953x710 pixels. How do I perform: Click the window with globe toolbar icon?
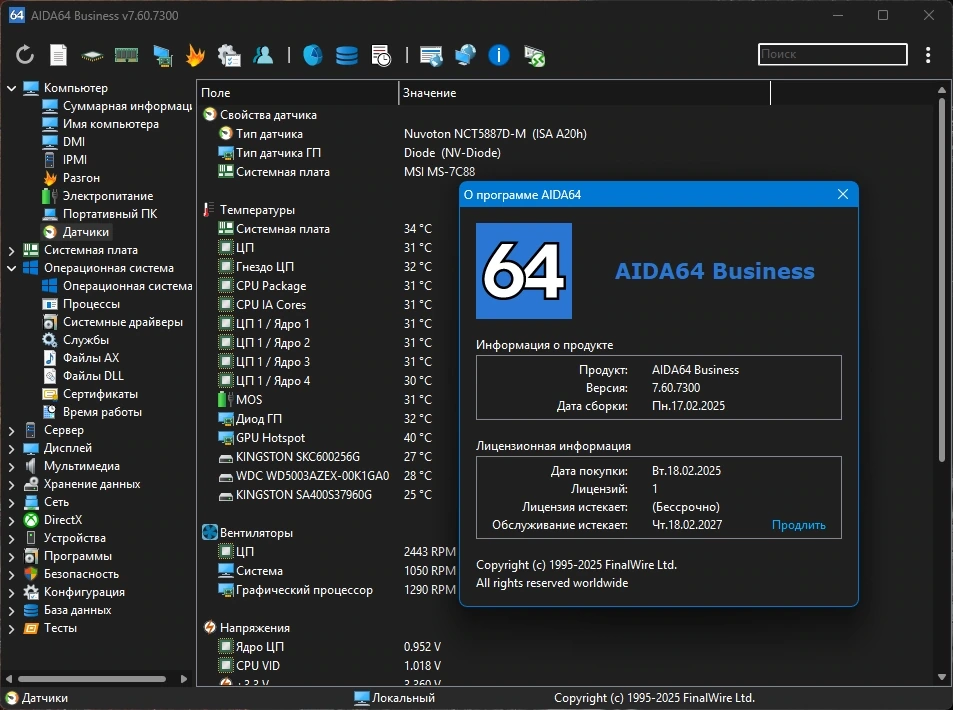click(x=431, y=56)
